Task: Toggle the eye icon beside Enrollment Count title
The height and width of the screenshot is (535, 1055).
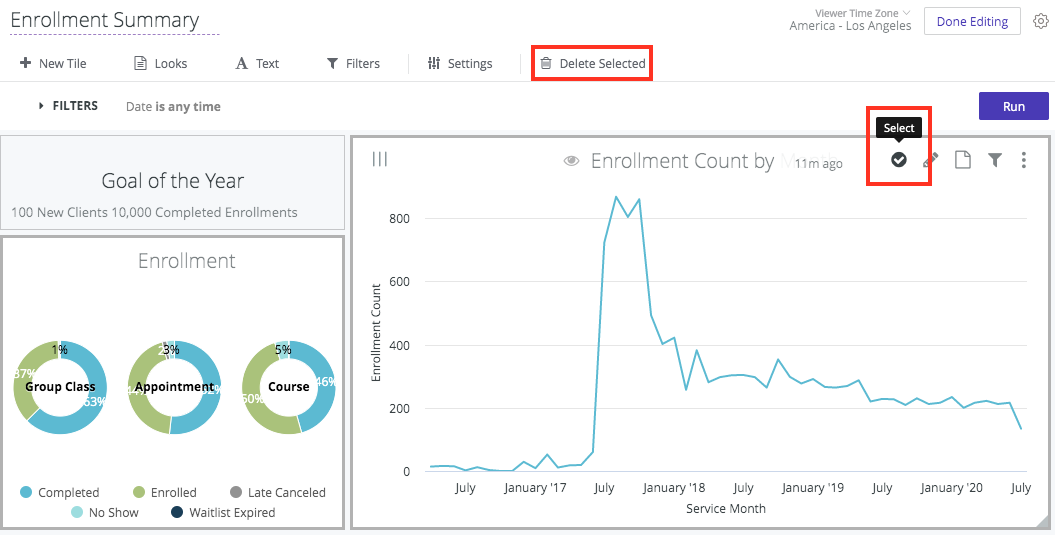Action: point(572,161)
